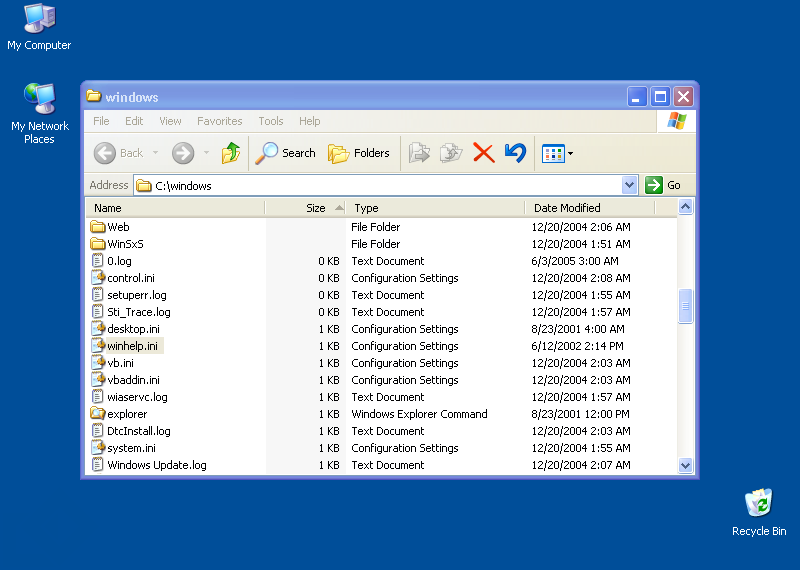Click the '12/20/2004 2:08 AM' date
Image resolution: width=800 pixels, height=570 pixels.
click(x=581, y=278)
